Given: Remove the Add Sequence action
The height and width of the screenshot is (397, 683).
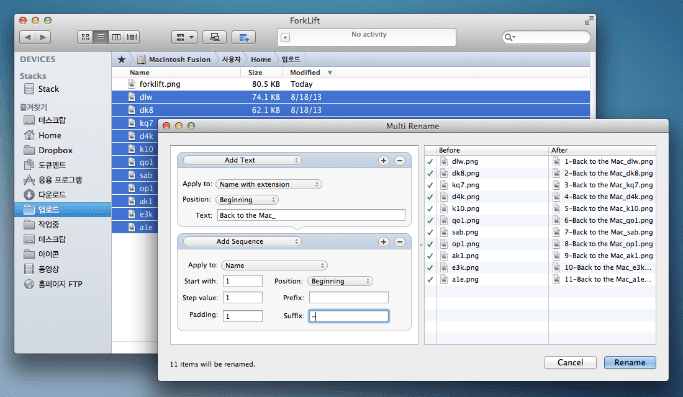Looking at the screenshot, I should point(400,242).
